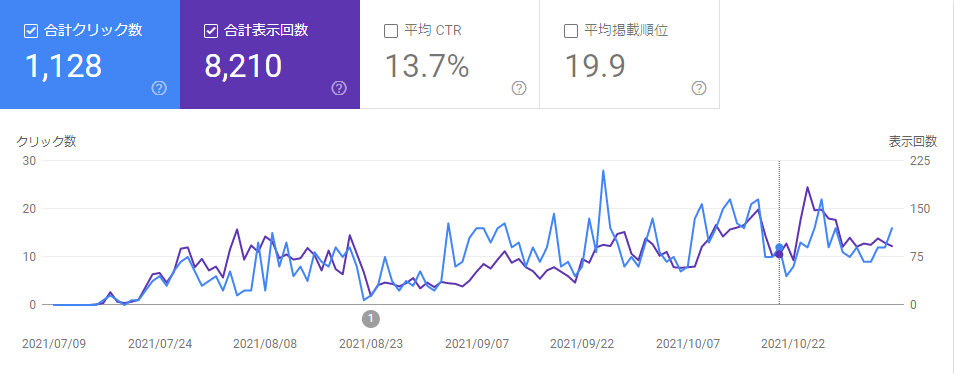Click the 2021/07/24 date label
Viewport: 954px width, 374px height.
pos(160,344)
